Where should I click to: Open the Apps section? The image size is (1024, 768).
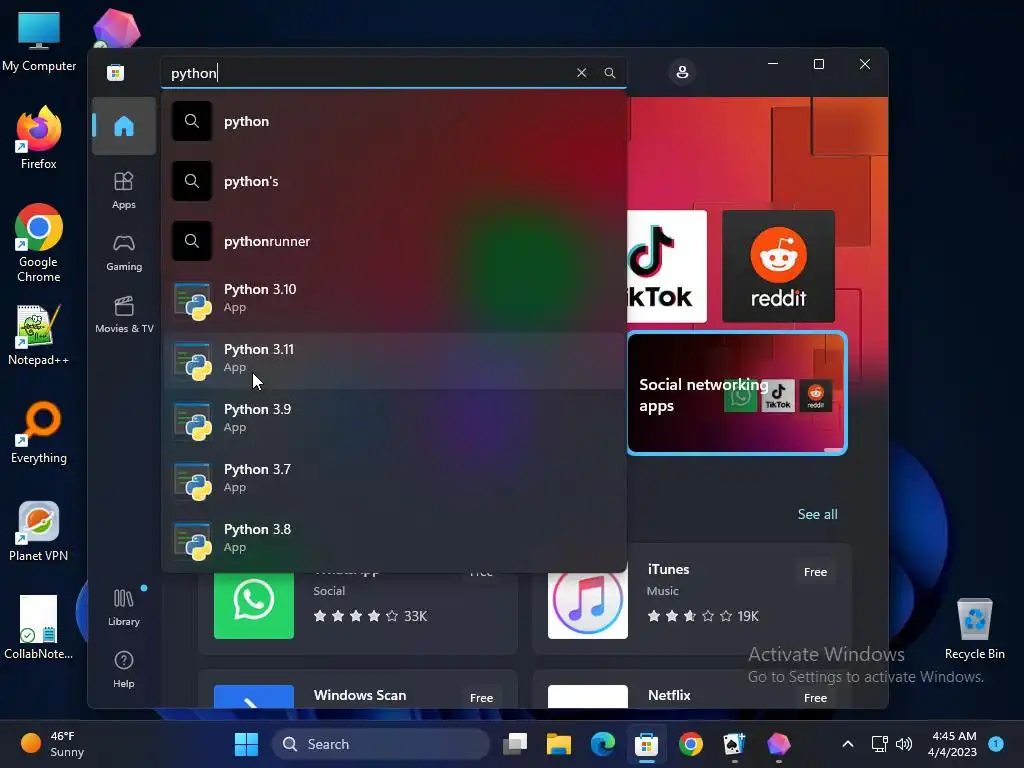click(123, 190)
